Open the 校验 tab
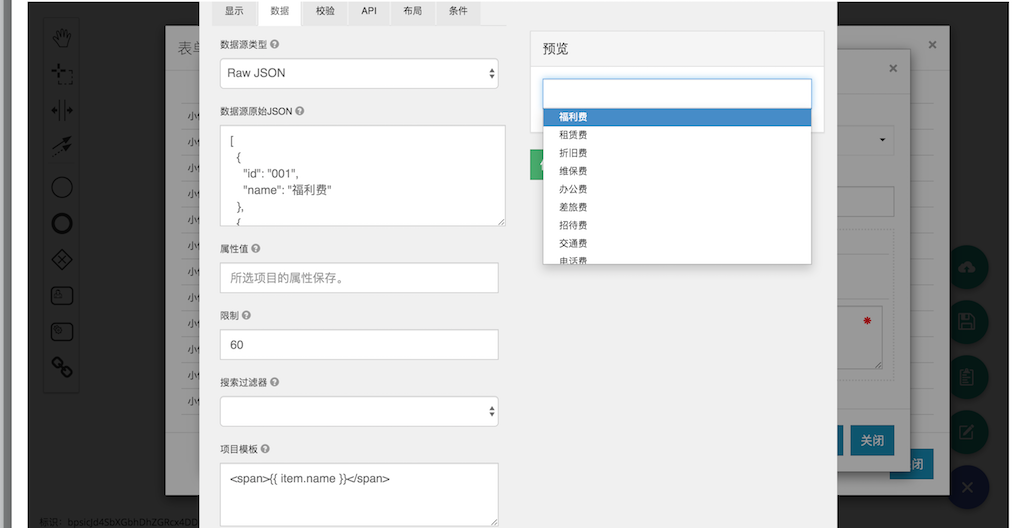 coord(325,11)
